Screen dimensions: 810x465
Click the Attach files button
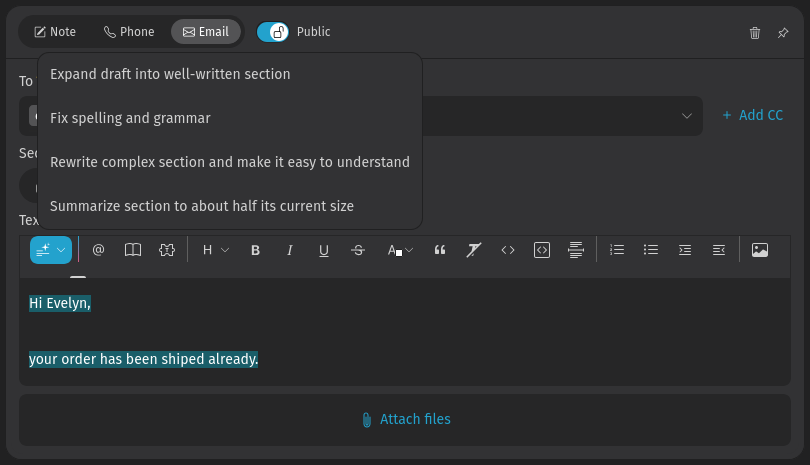point(406,420)
